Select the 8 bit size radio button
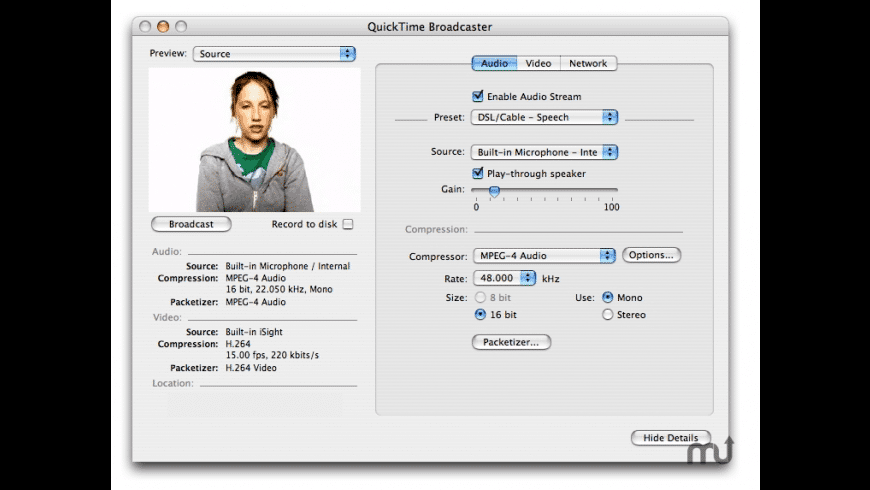 click(480, 298)
